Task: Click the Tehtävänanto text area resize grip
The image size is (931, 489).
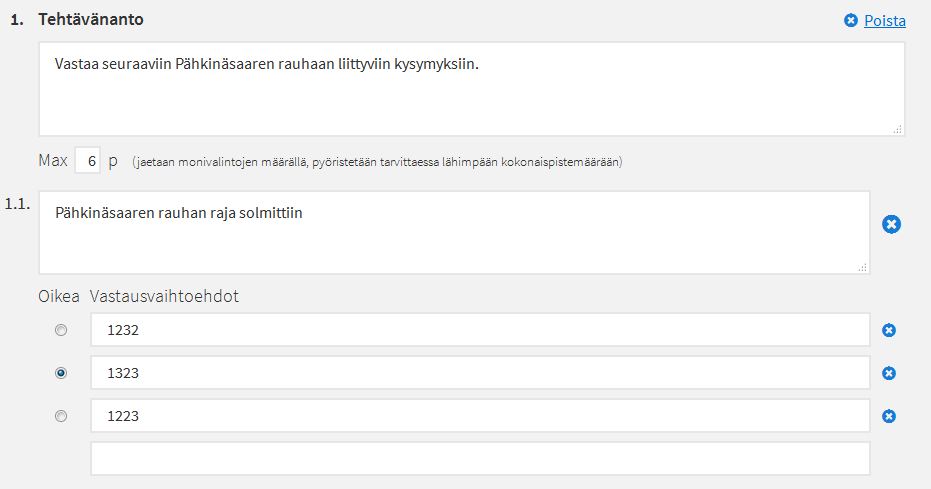Action: point(898,129)
